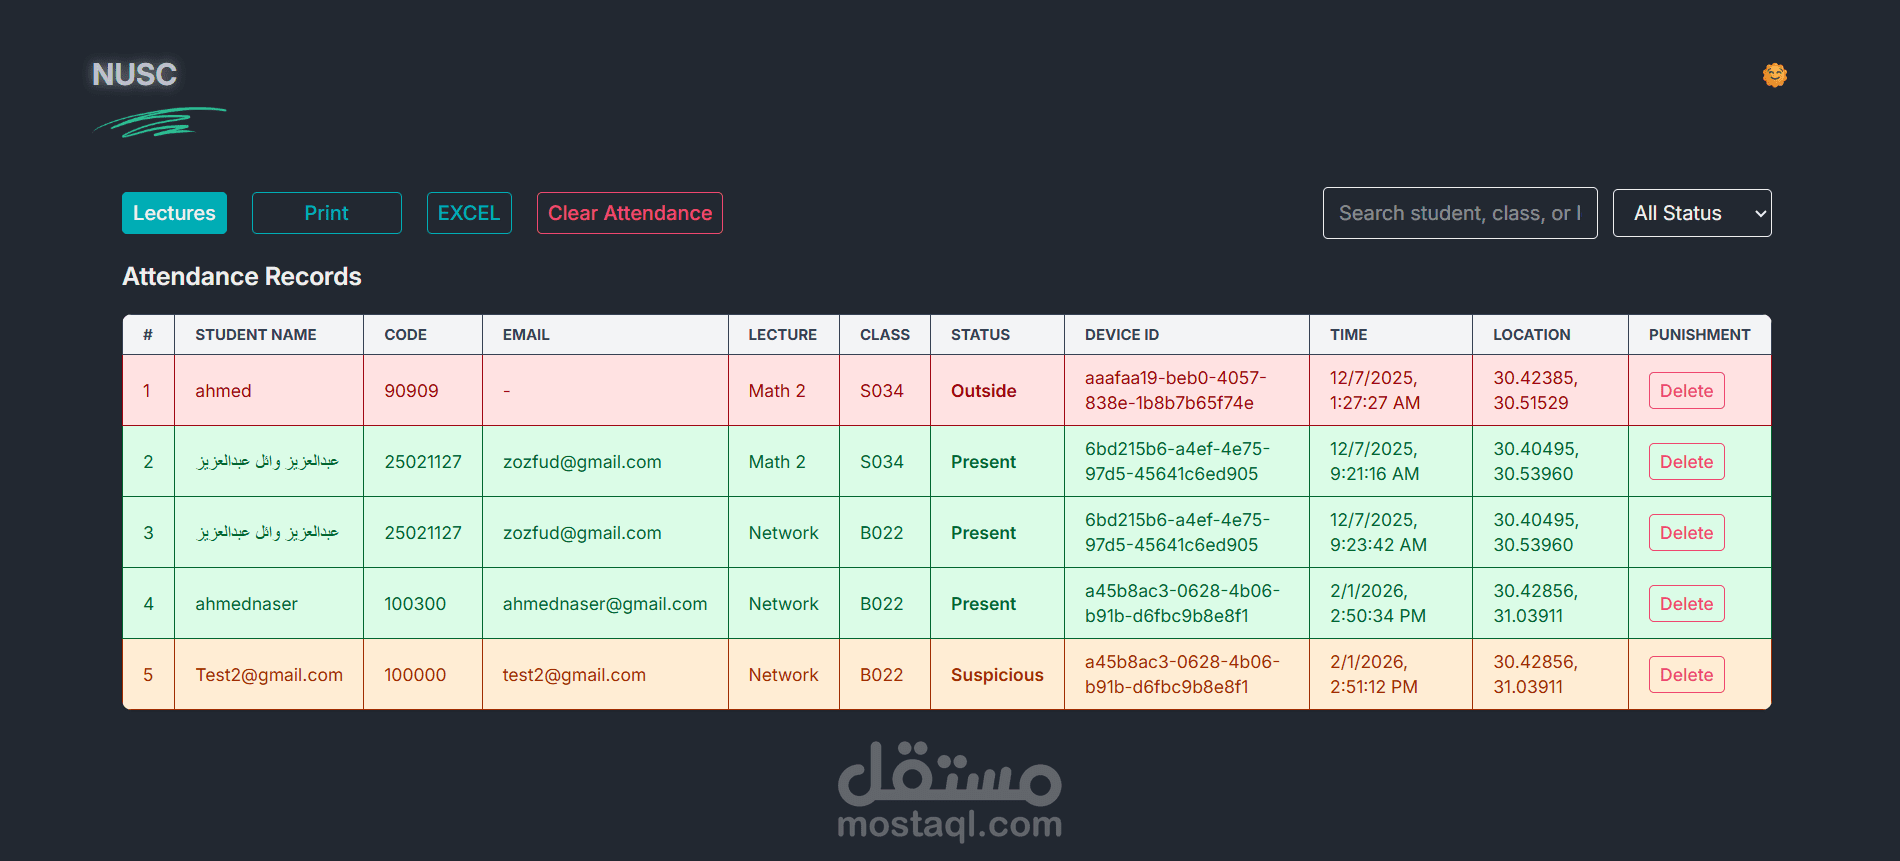
Task: Focus the search student input field
Action: tap(1460, 213)
